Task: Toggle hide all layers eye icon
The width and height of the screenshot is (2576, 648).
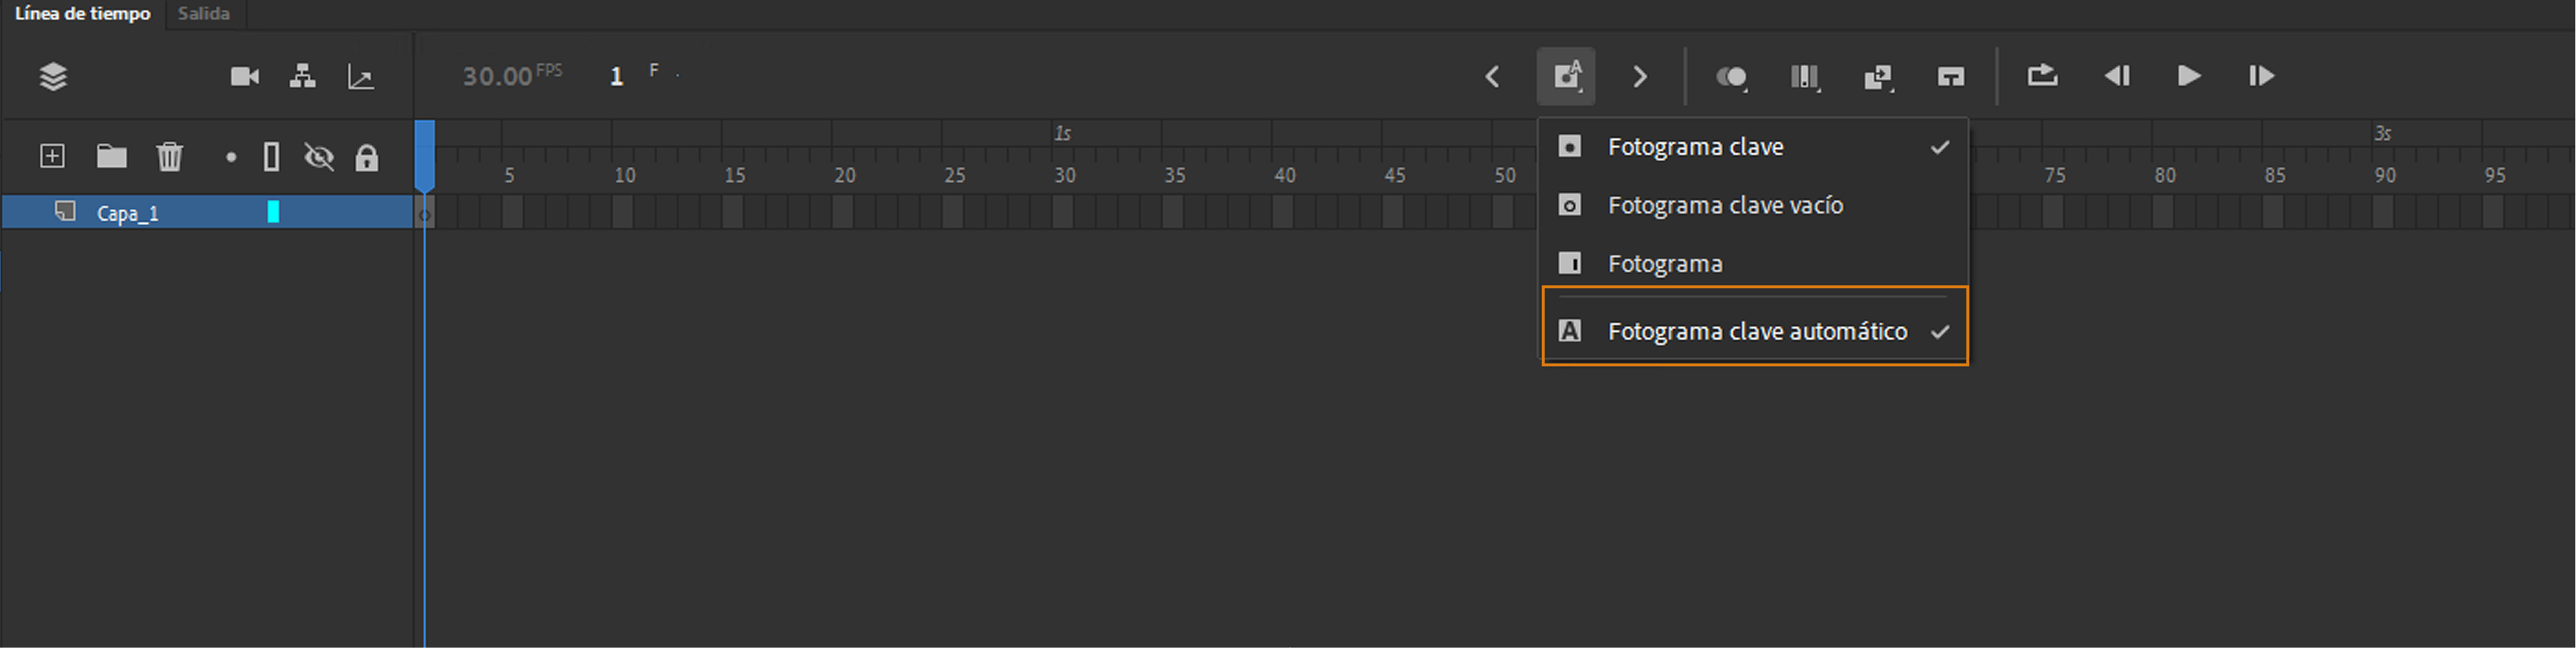Action: click(x=319, y=157)
